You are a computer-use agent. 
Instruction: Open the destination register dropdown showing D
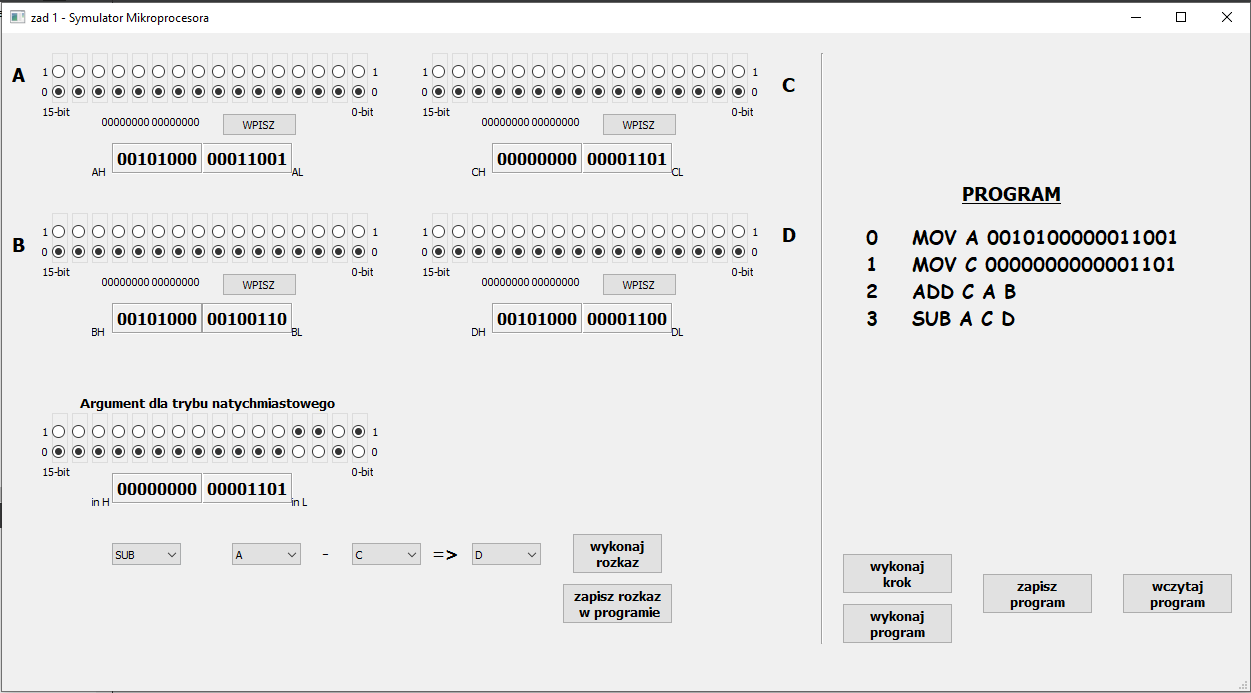tap(506, 553)
